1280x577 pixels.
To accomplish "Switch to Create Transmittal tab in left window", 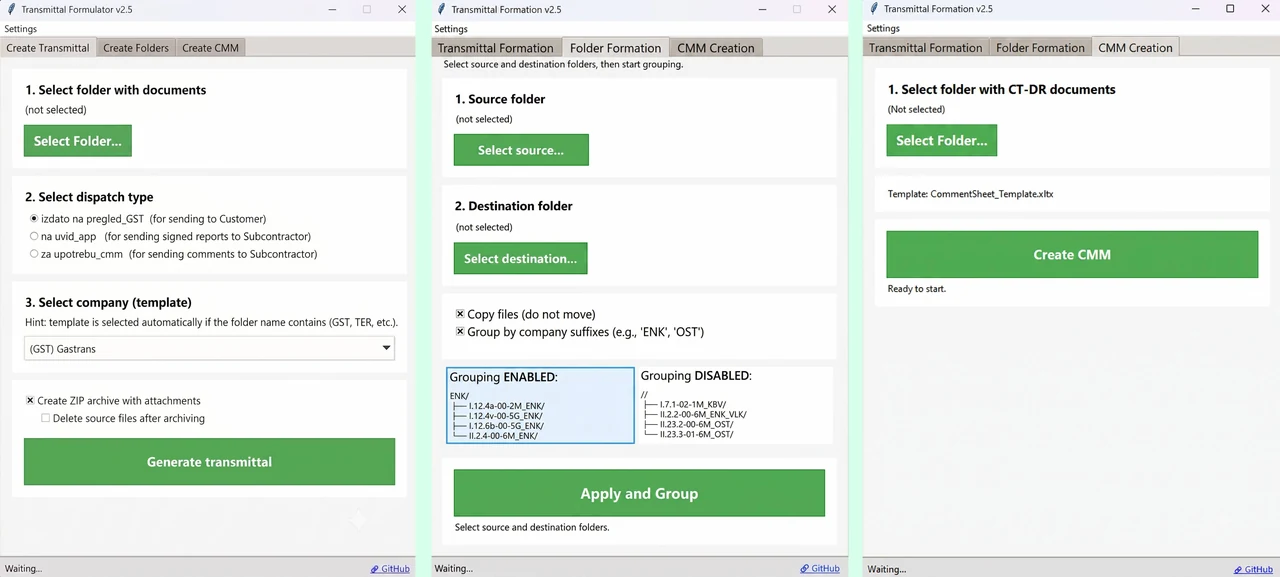I will click(48, 48).
